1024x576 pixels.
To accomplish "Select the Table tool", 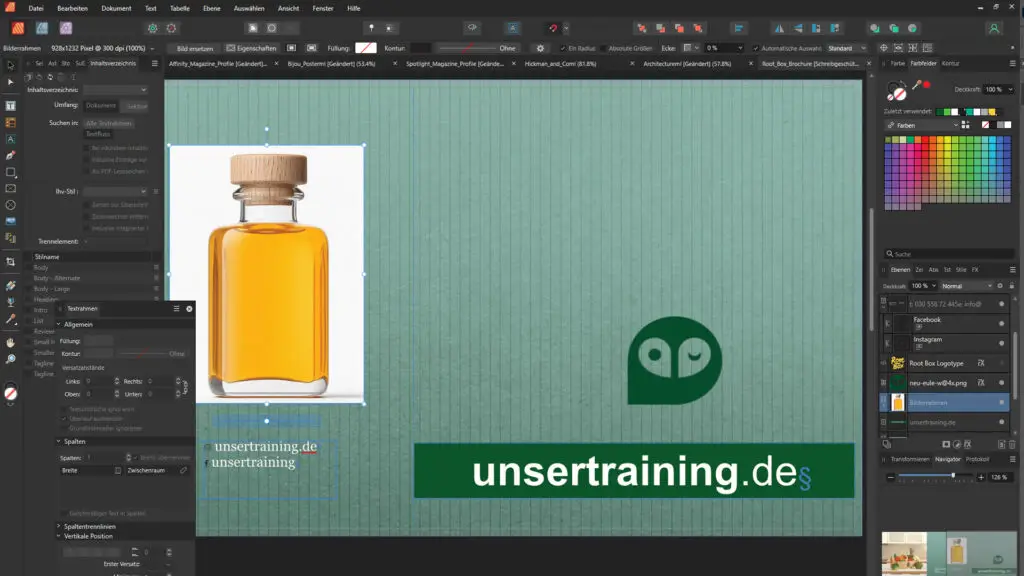I will pos(10,122).
